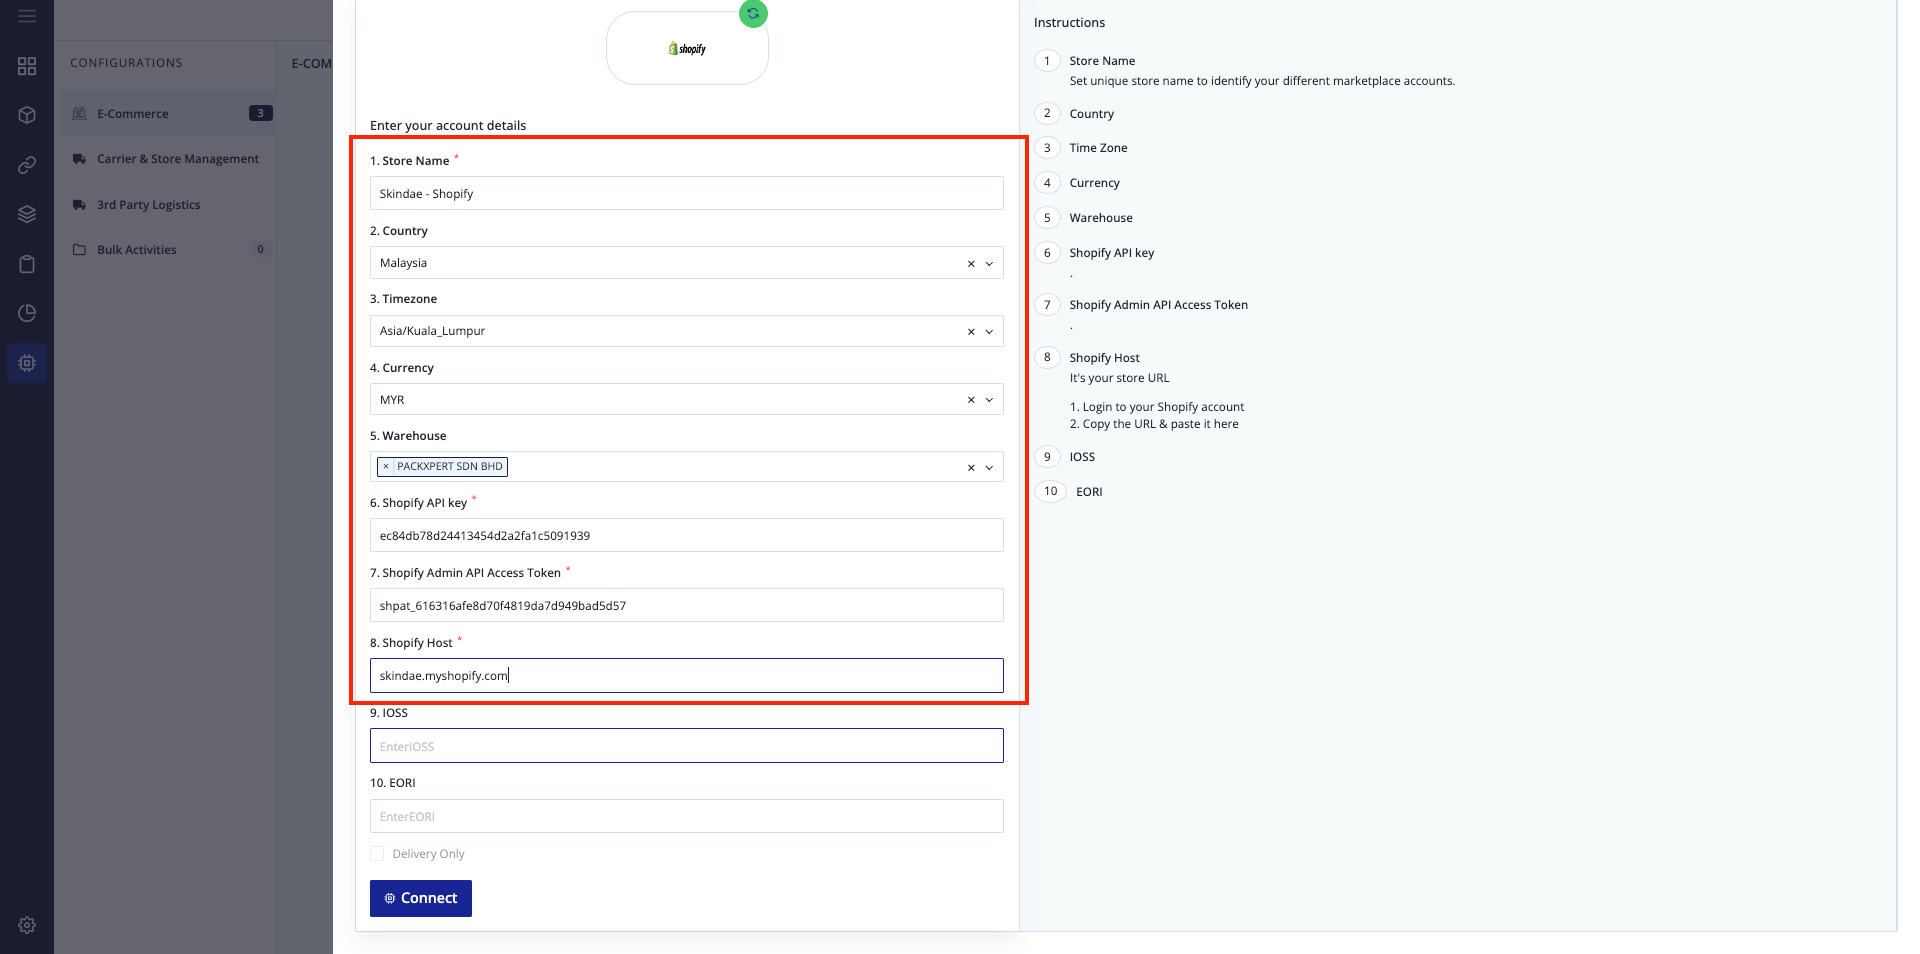Focus the Shopify API key field
1920x954 pixels.
click(x=687, y=536)
